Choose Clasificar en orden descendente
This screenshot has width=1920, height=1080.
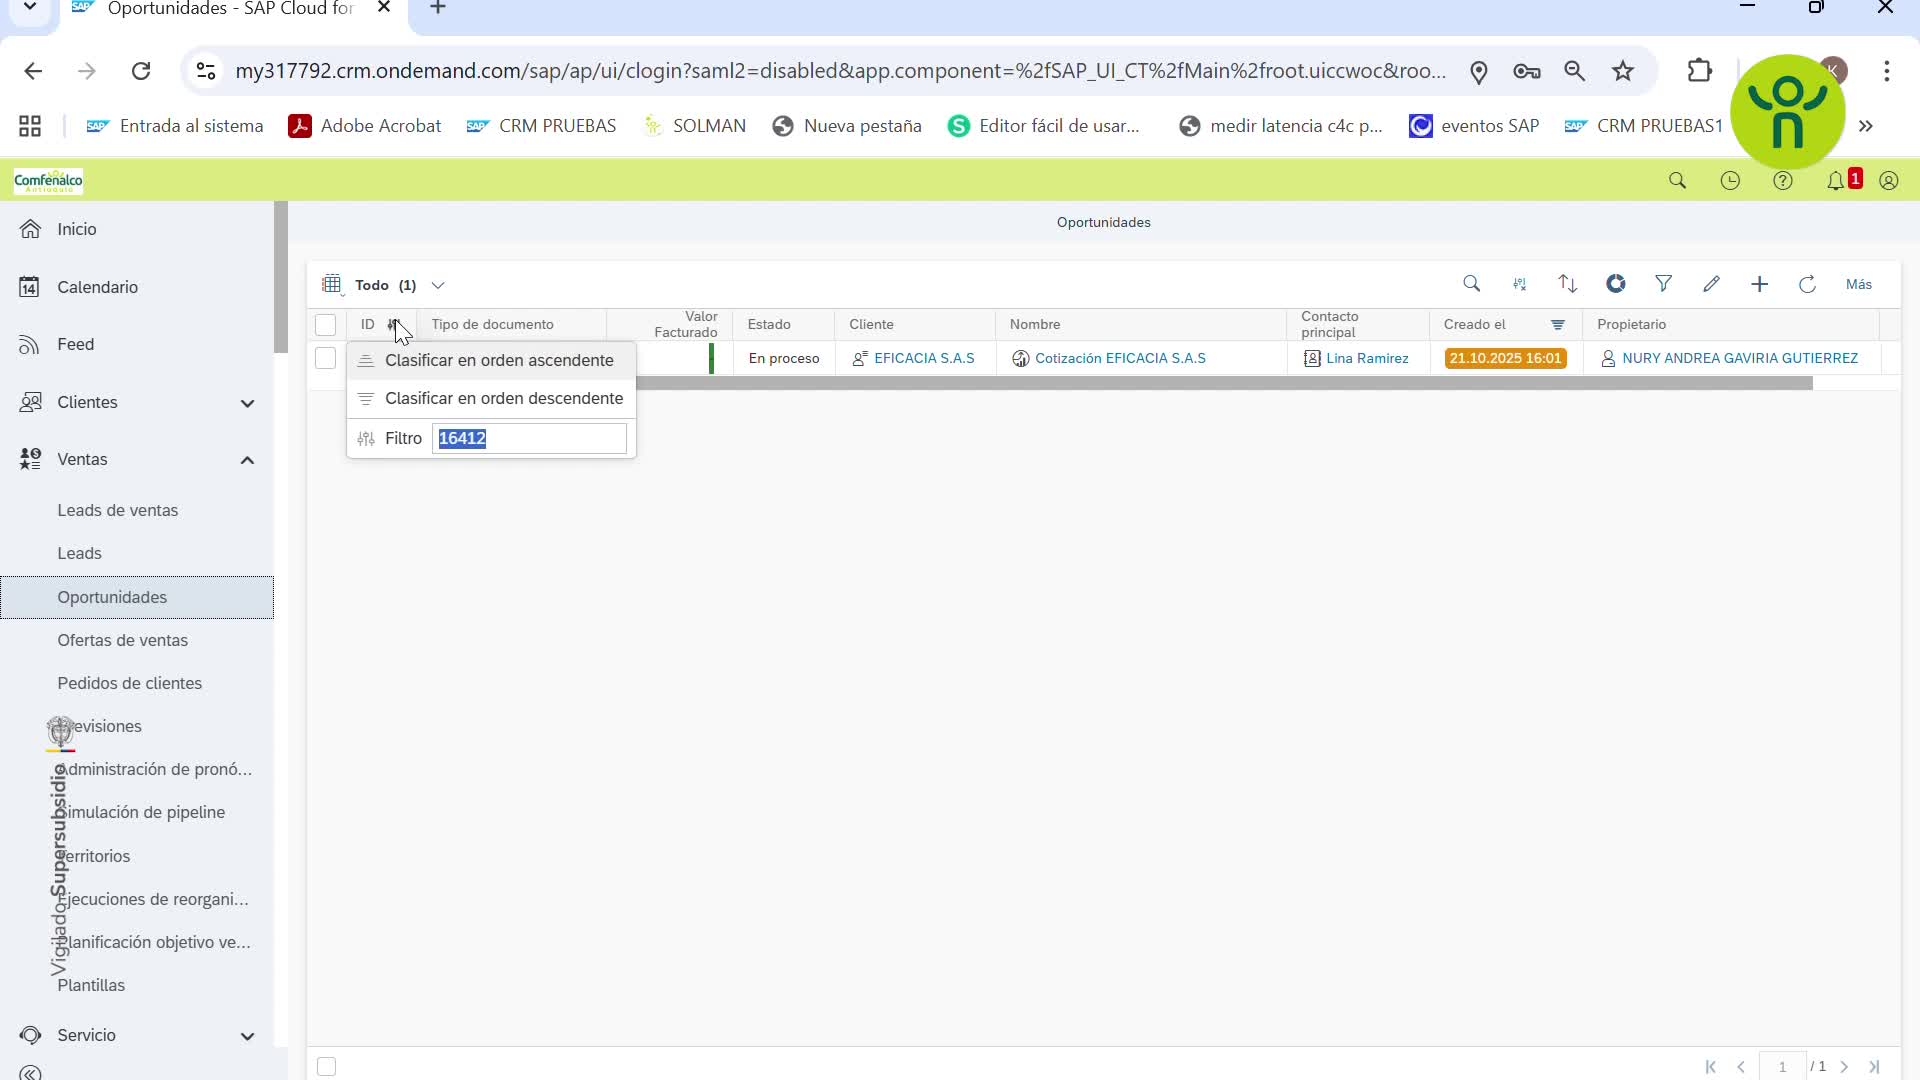(x=503, y=398)
